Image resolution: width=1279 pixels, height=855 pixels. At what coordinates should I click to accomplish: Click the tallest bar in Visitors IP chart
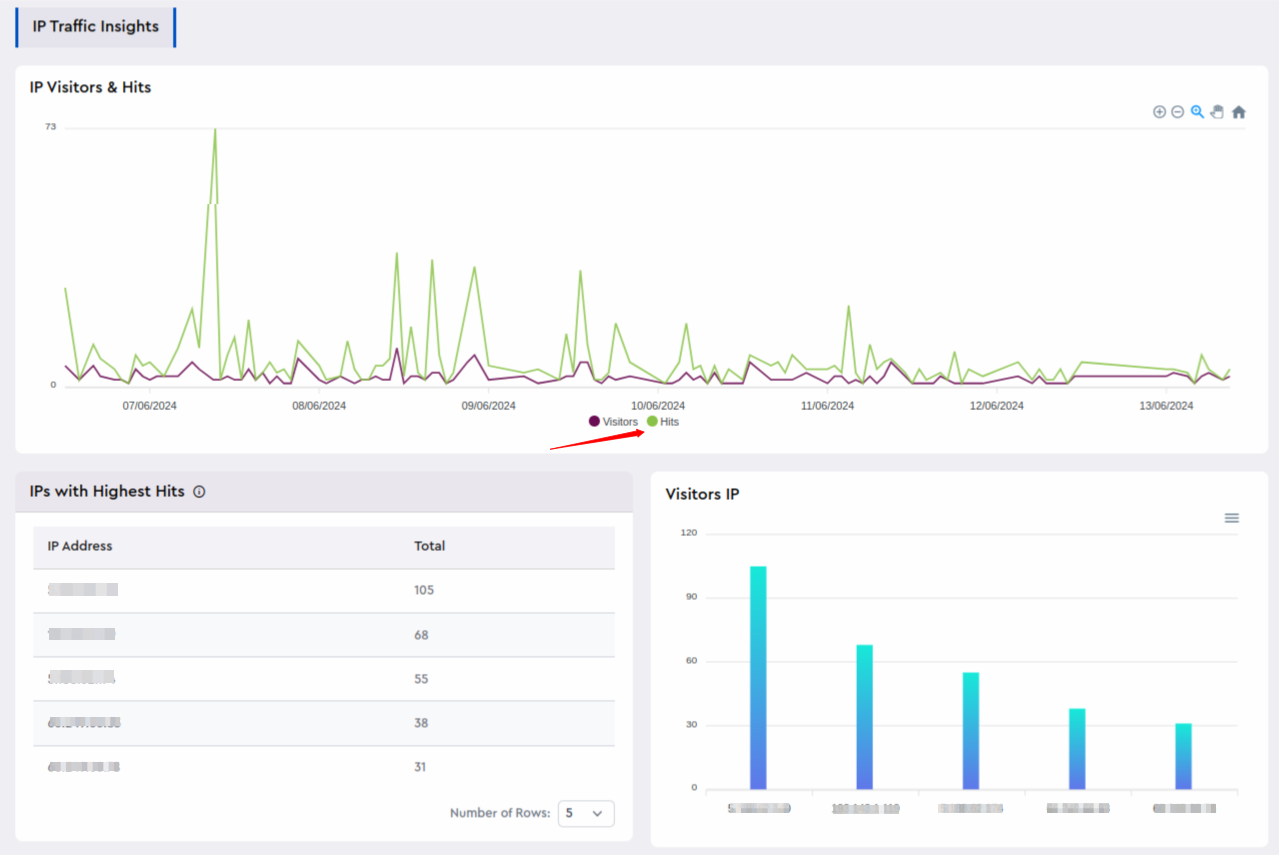click(758, 678)
